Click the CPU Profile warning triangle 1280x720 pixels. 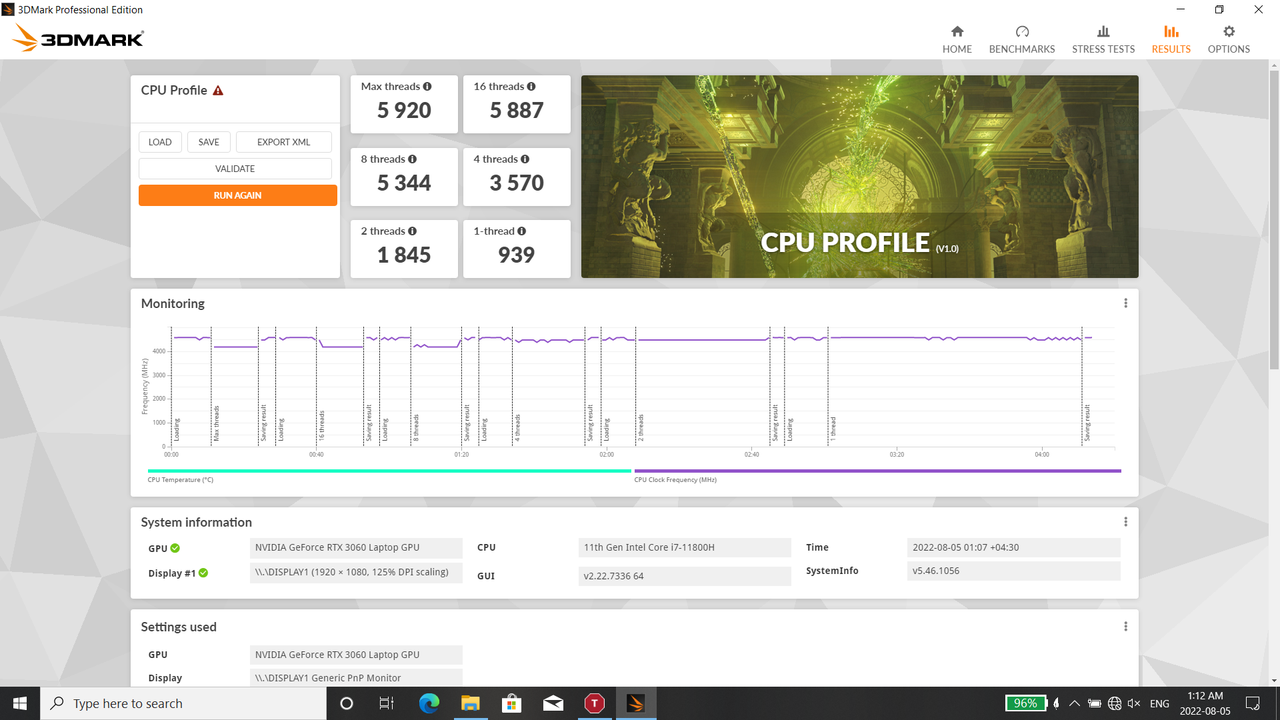[x=218, y=90]
